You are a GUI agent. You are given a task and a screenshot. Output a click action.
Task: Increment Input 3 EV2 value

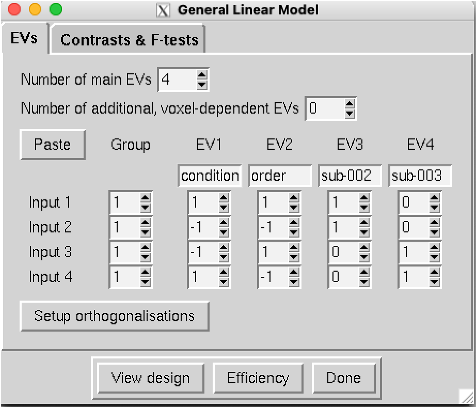[x=294, y=248]
